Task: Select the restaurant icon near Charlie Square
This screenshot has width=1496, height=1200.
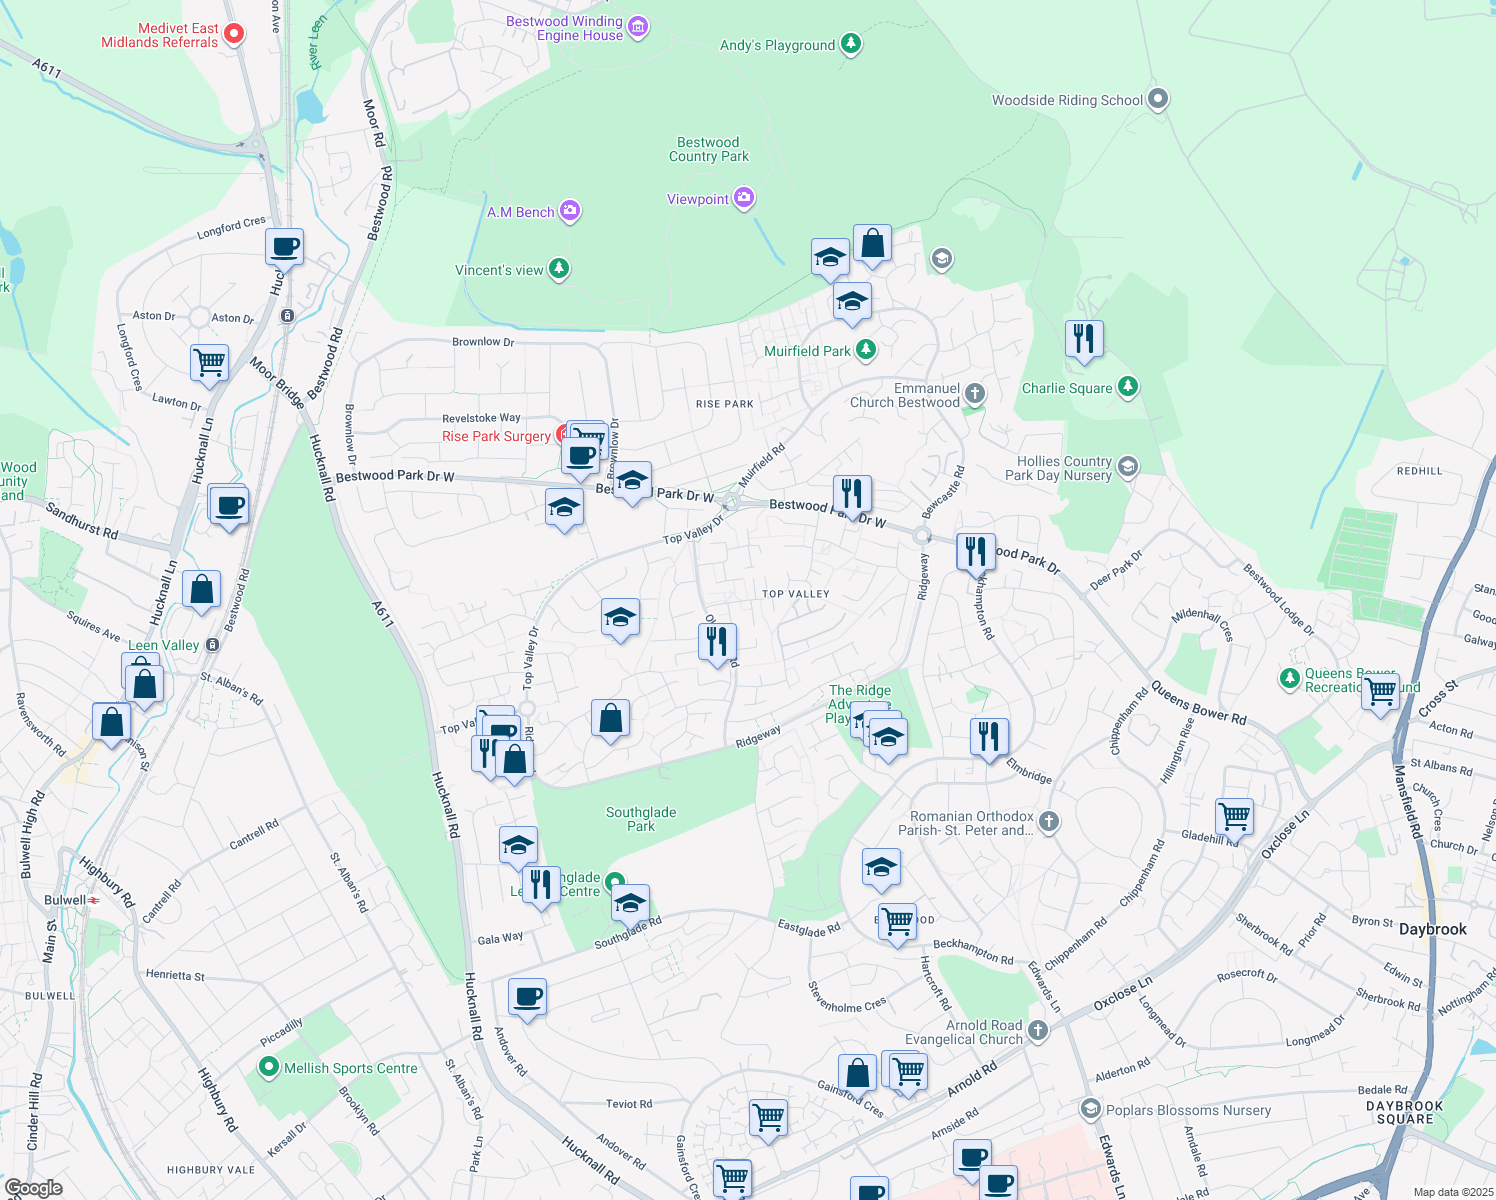Action: coord(1084,340)
